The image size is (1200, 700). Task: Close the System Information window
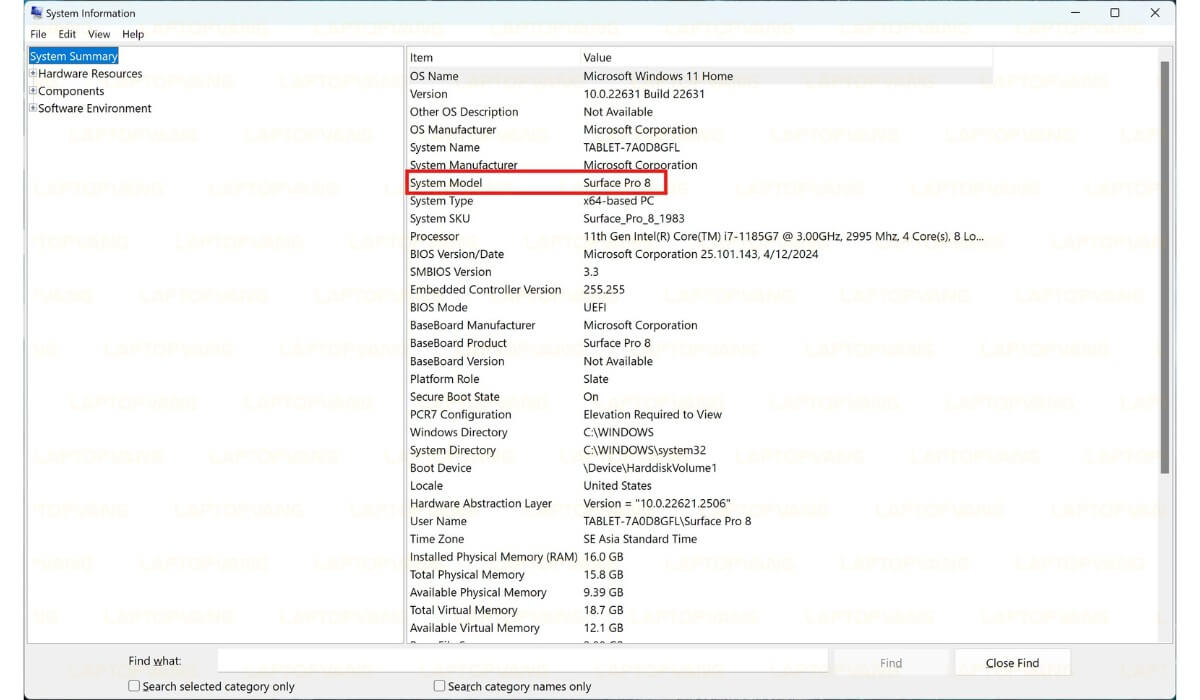1156,13
